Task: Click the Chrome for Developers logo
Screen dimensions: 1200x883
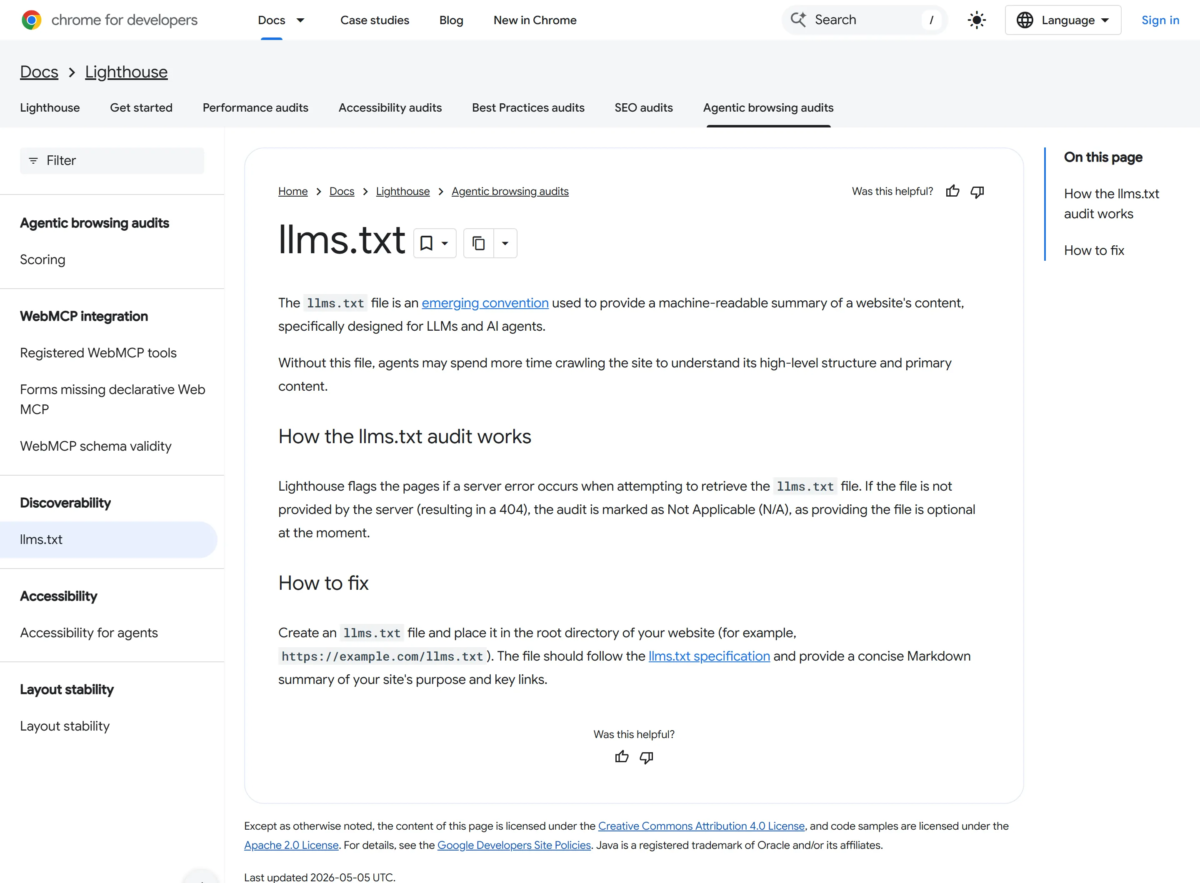Action: 109,20
